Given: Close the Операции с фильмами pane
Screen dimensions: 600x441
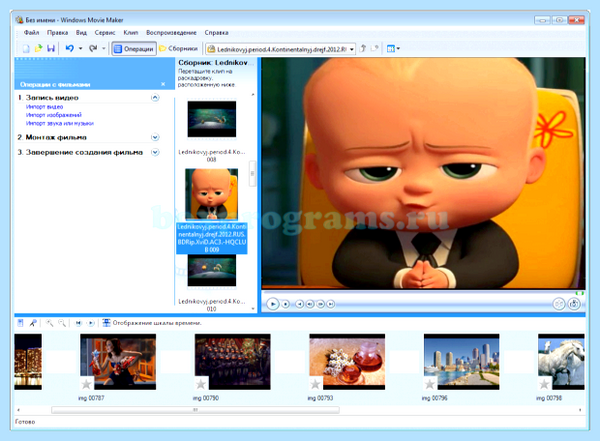Looking at the screenshot, I should point(163,84).
